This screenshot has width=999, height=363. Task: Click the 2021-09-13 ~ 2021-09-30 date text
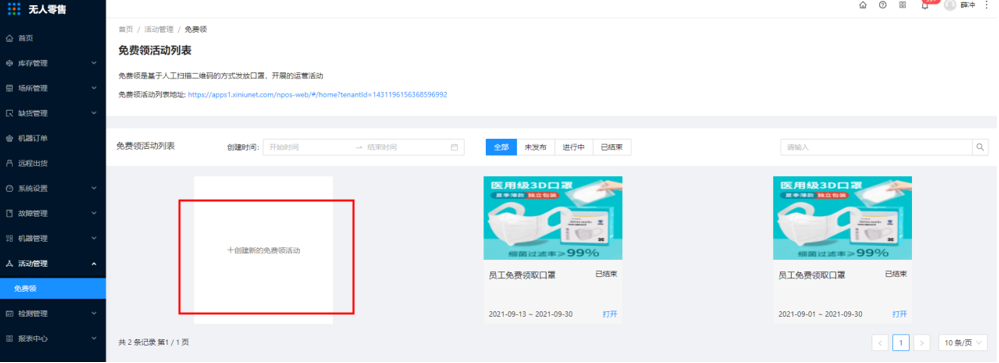[531, 314]
